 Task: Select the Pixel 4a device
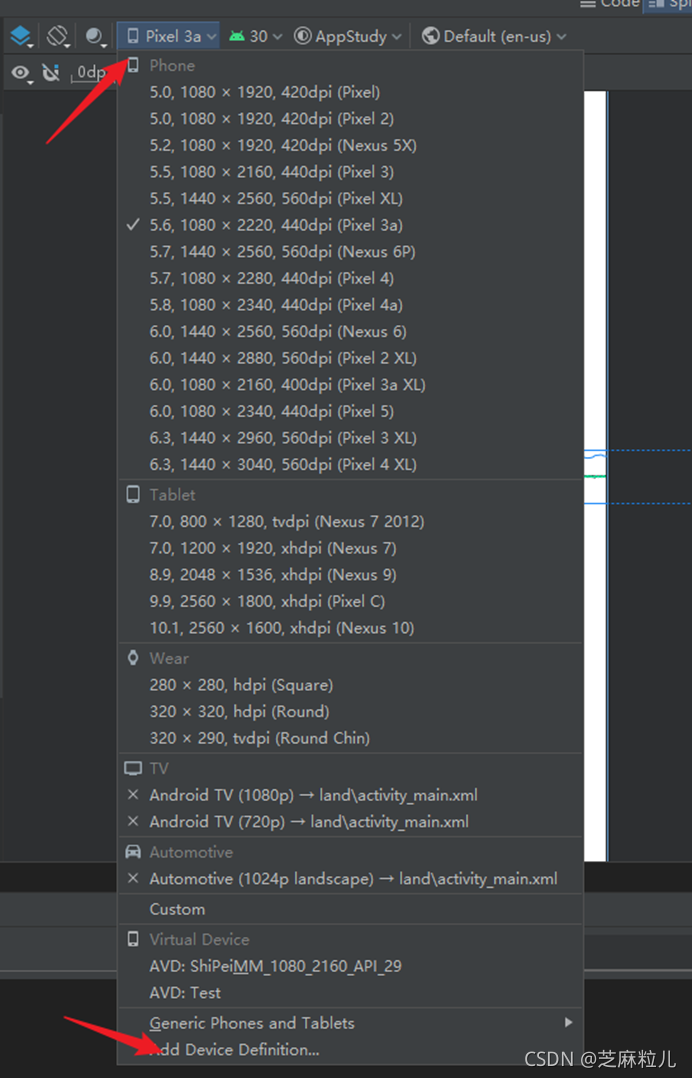350,305
